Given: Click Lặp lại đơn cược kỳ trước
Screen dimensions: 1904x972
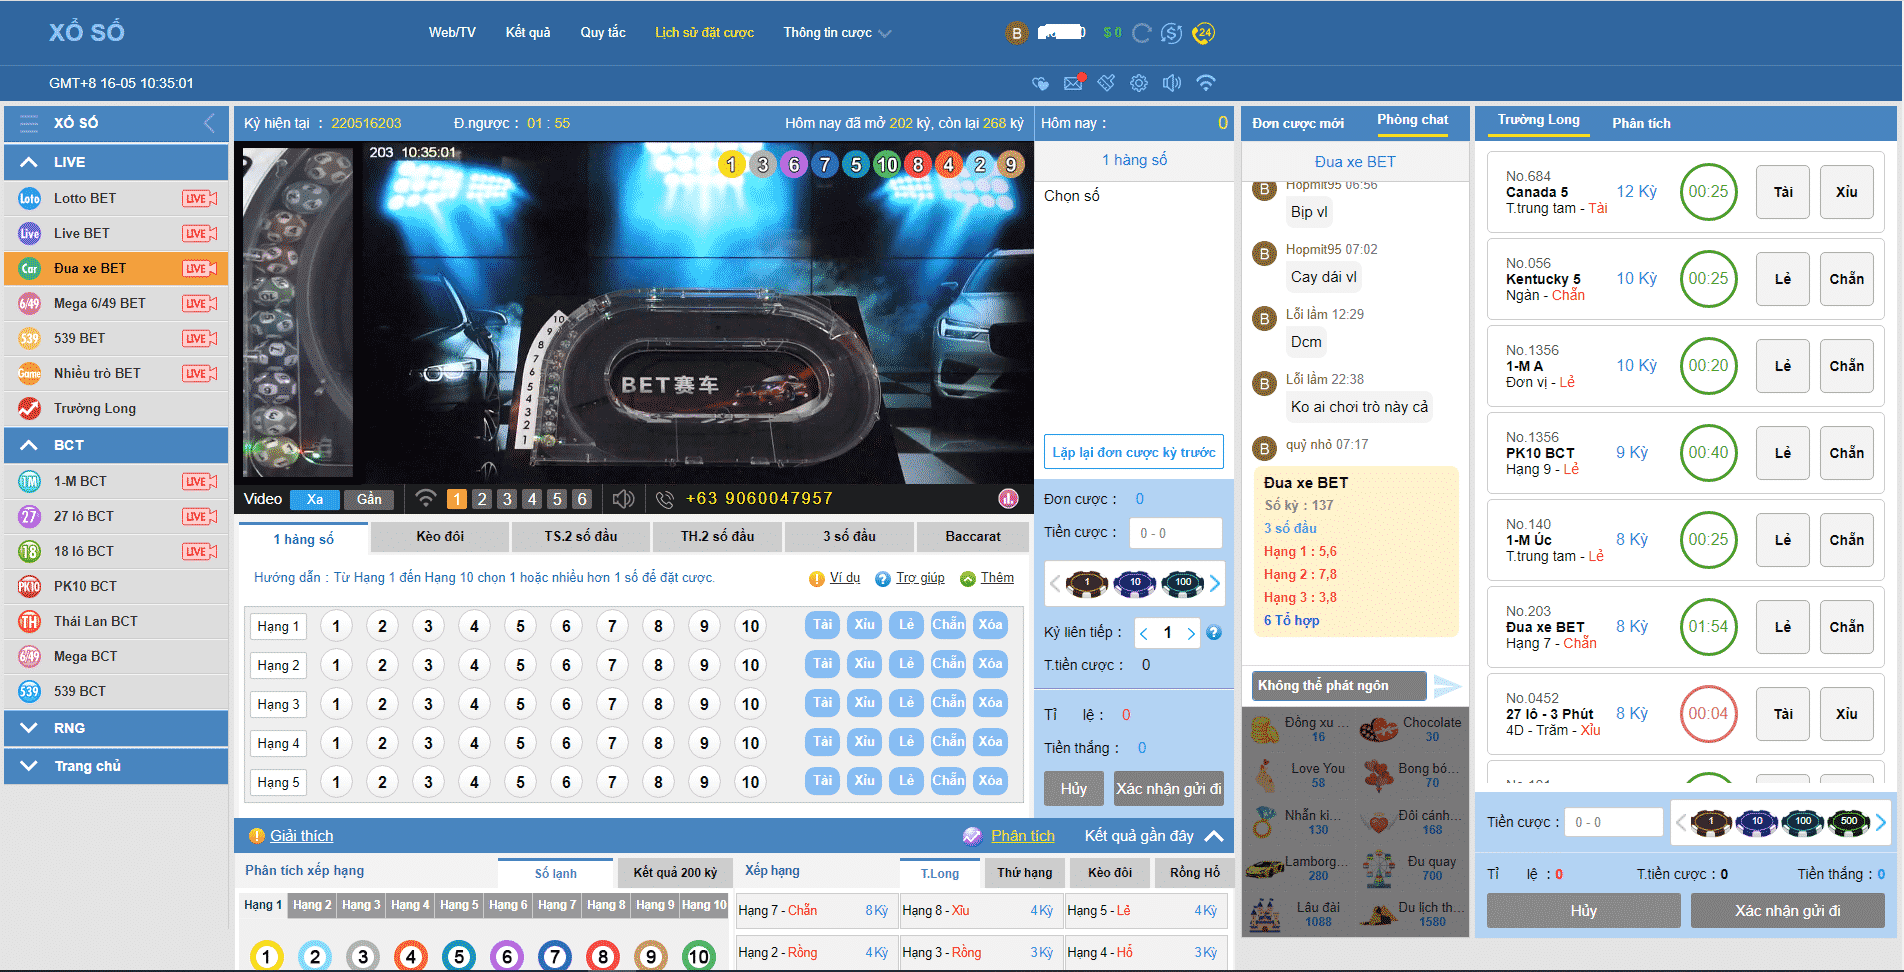Looking at the screenshot, I should (1134, 452).
